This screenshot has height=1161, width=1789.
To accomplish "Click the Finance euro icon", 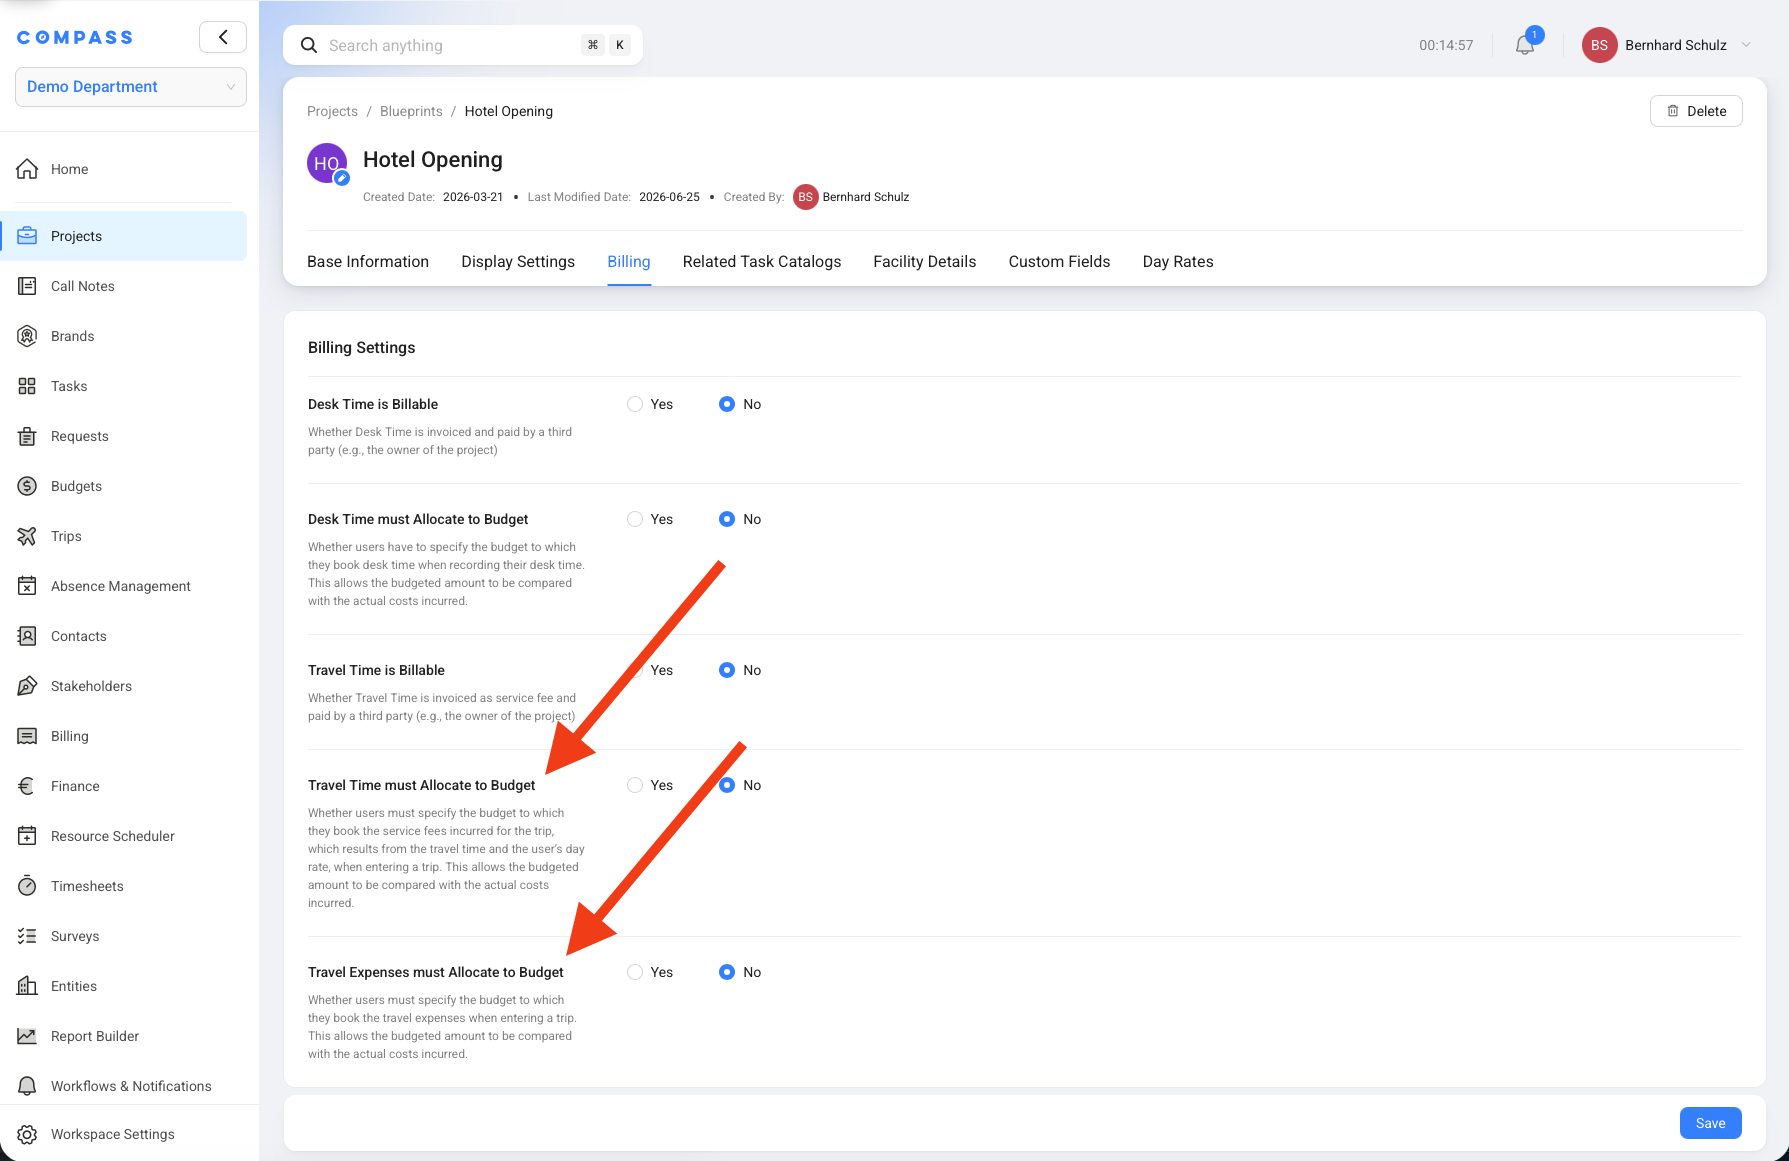I will click(x=27, y=786).
